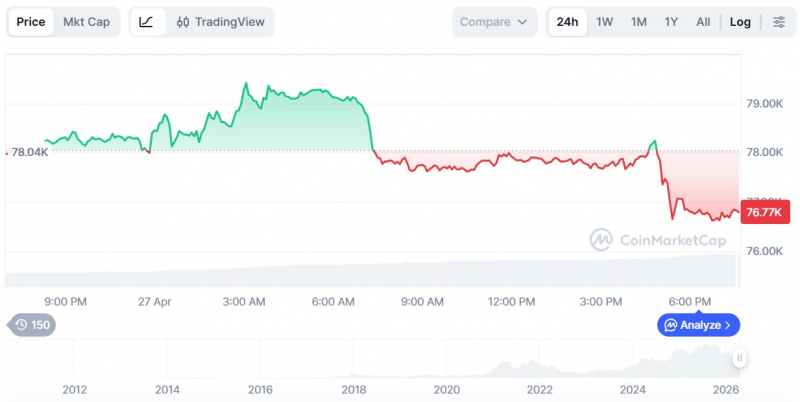Open chart settings sliders icon
Viewport: 800px width, 402px height.
tap(779, 22)
